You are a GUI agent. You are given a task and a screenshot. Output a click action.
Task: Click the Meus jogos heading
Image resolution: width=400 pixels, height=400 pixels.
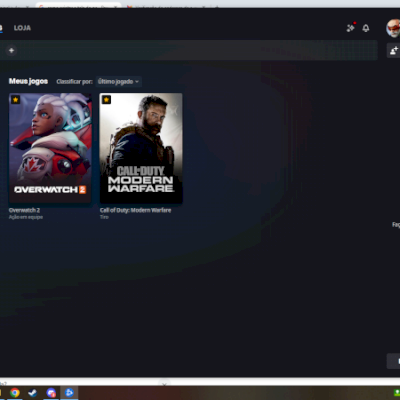click(x=28, y=81)
